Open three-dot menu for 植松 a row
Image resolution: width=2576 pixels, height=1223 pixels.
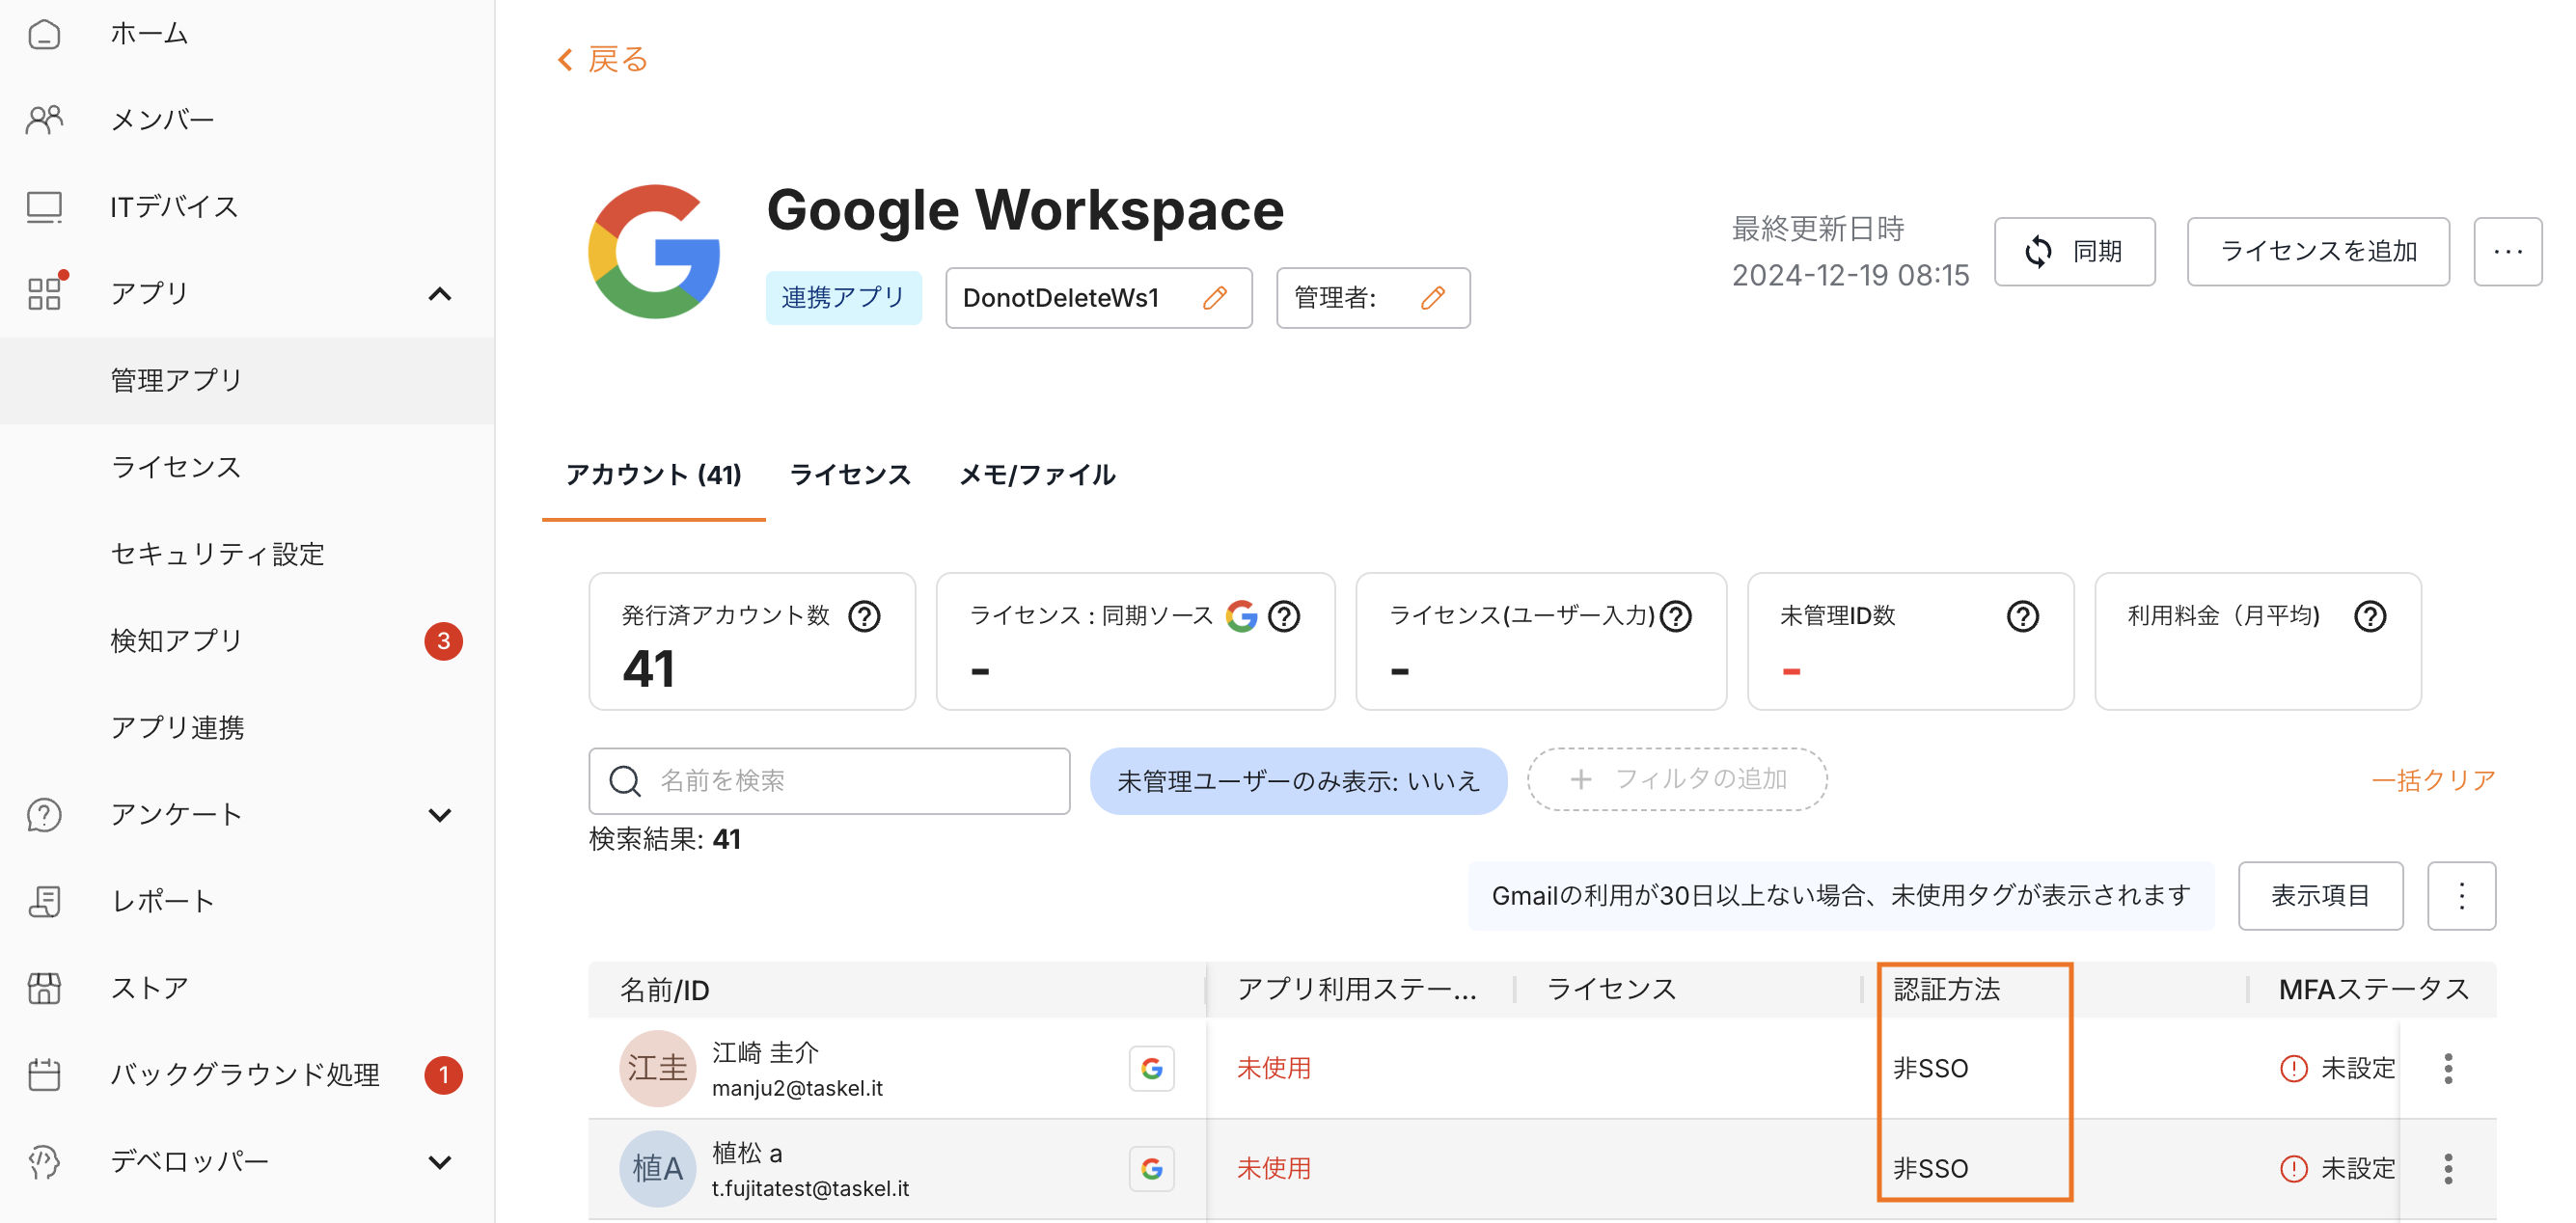(x=2447, y=1168)
